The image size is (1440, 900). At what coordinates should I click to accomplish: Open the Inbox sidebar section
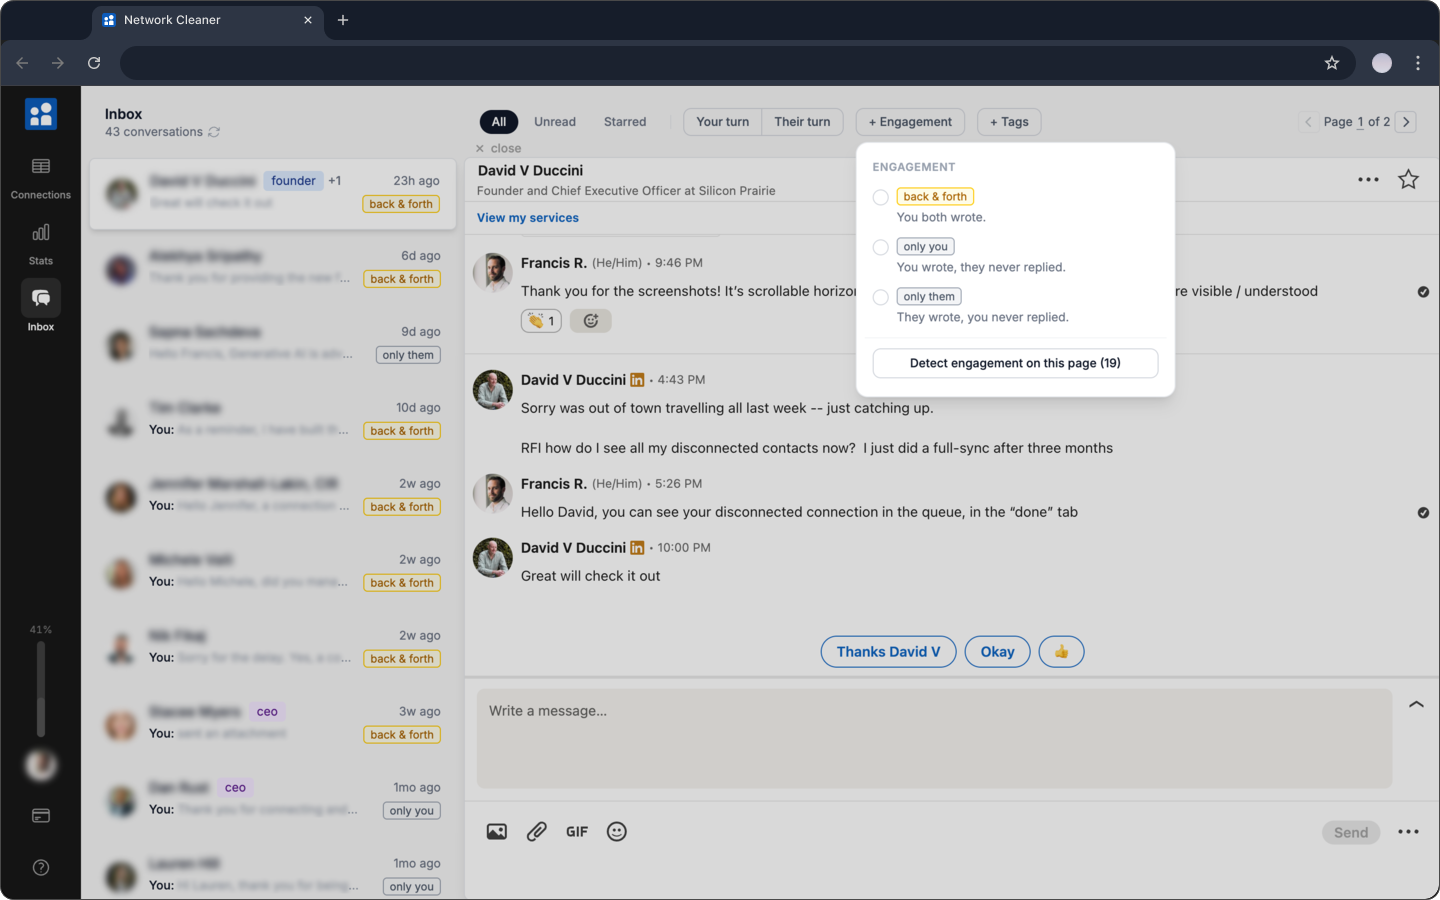41,308
